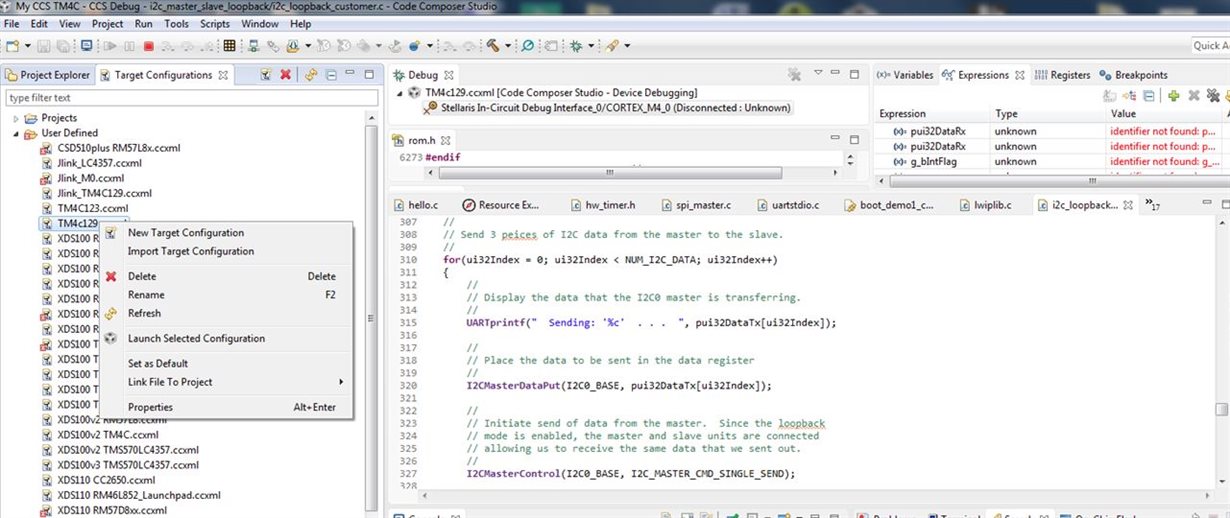Click green Add New Expression icon
The width and height of the screenshot is (1230, 518).
point(1174,95)
